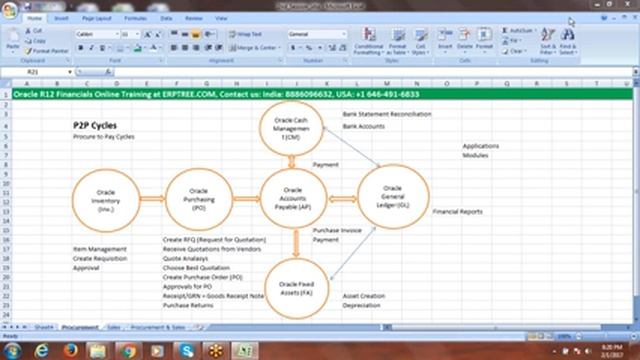Expand the Name Box dropdown arrow
The height and width of the screenshot is (360, 640).
70,72
